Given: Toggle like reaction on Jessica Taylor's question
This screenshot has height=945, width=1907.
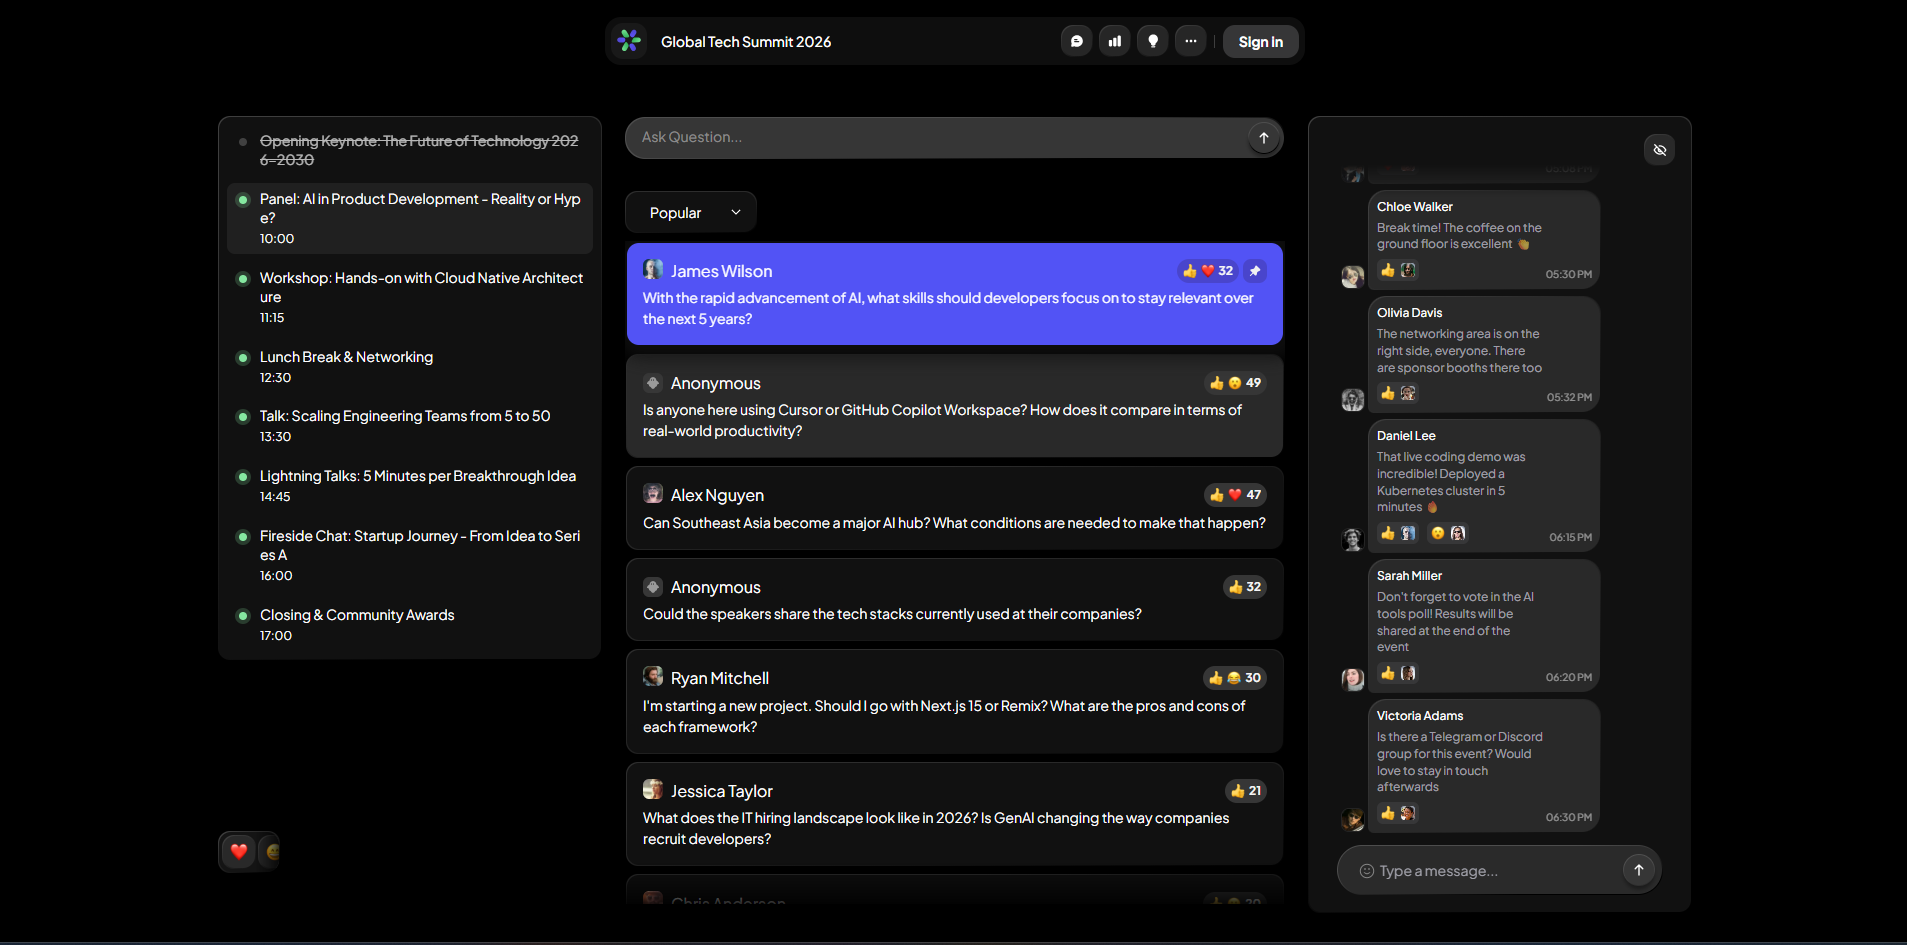Looking at the screenshot, I should (x=1245, y=791).
